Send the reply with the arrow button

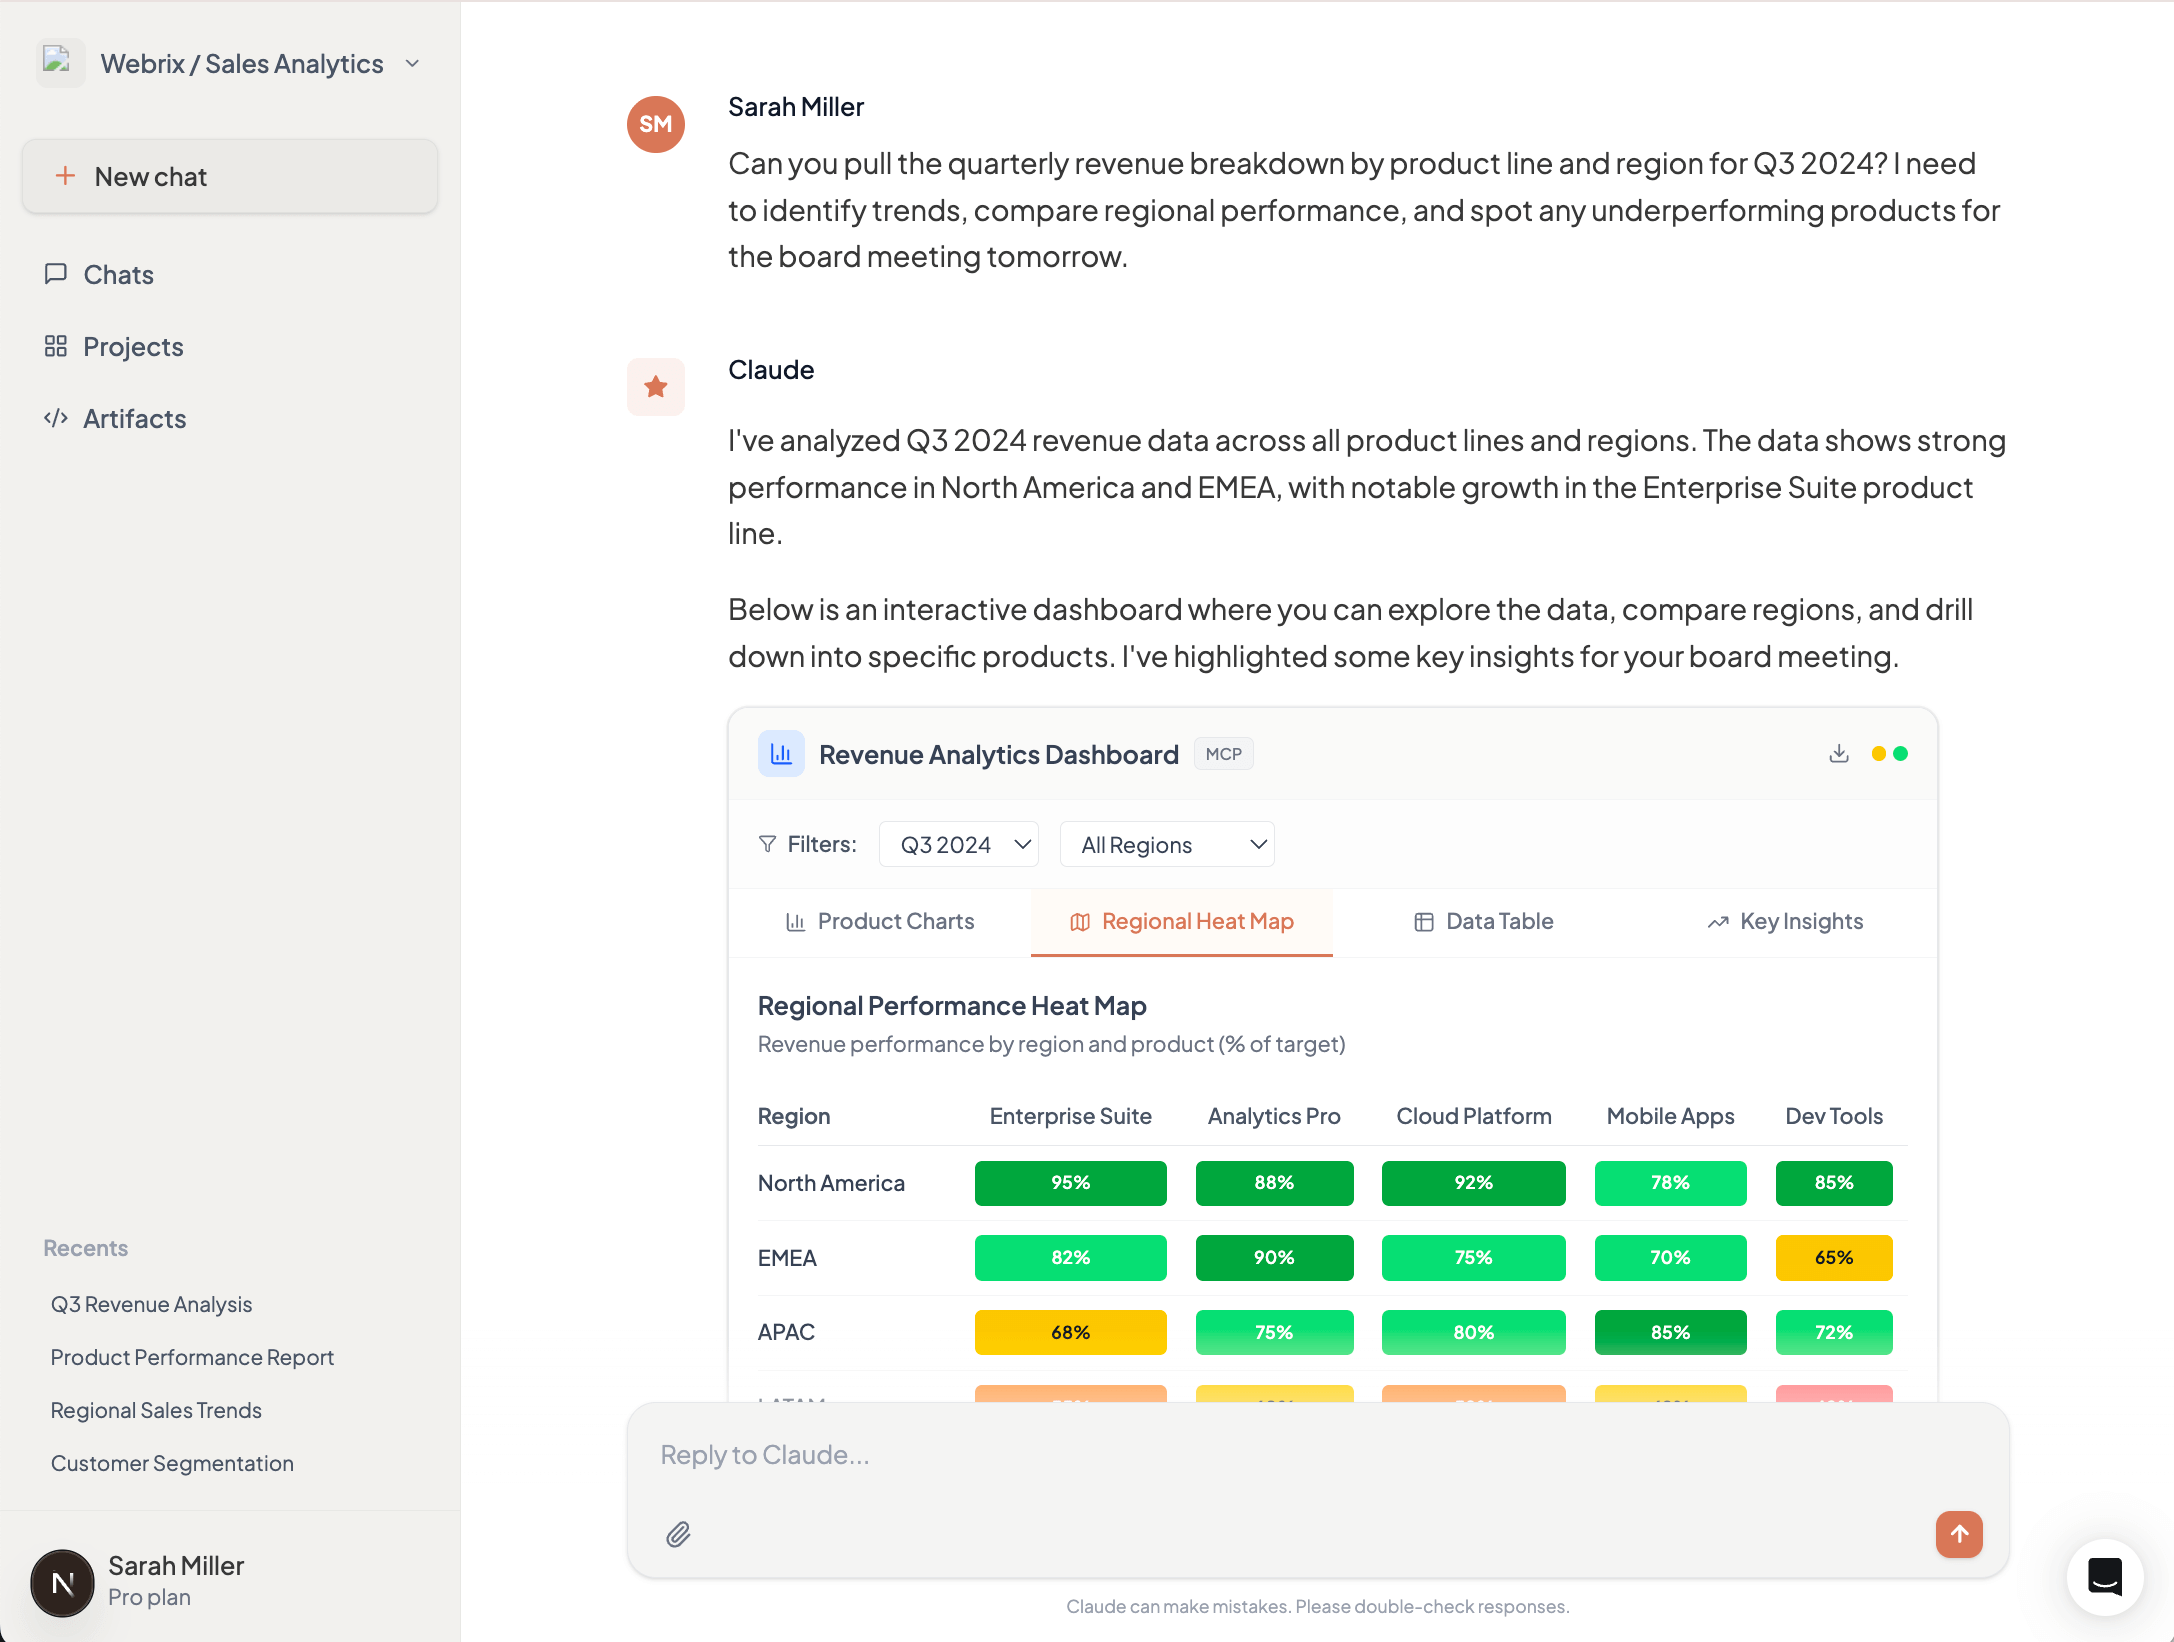tap(1959, 1535)
